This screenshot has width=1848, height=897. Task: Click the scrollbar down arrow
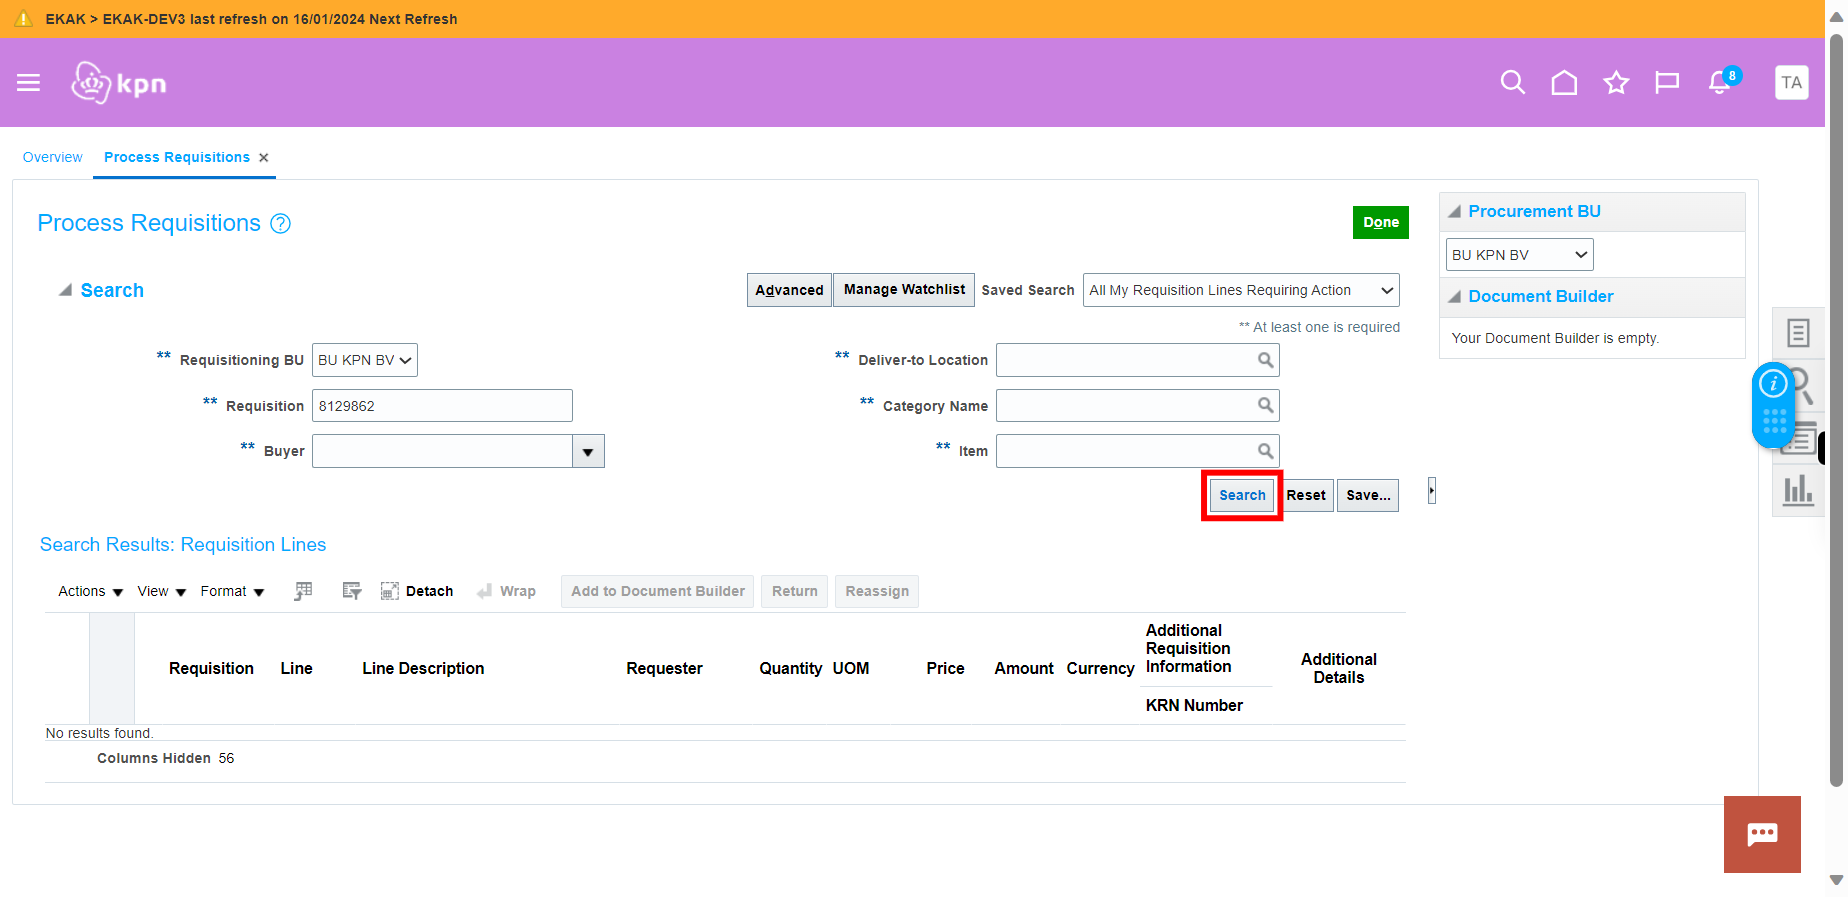point(1836,881)
